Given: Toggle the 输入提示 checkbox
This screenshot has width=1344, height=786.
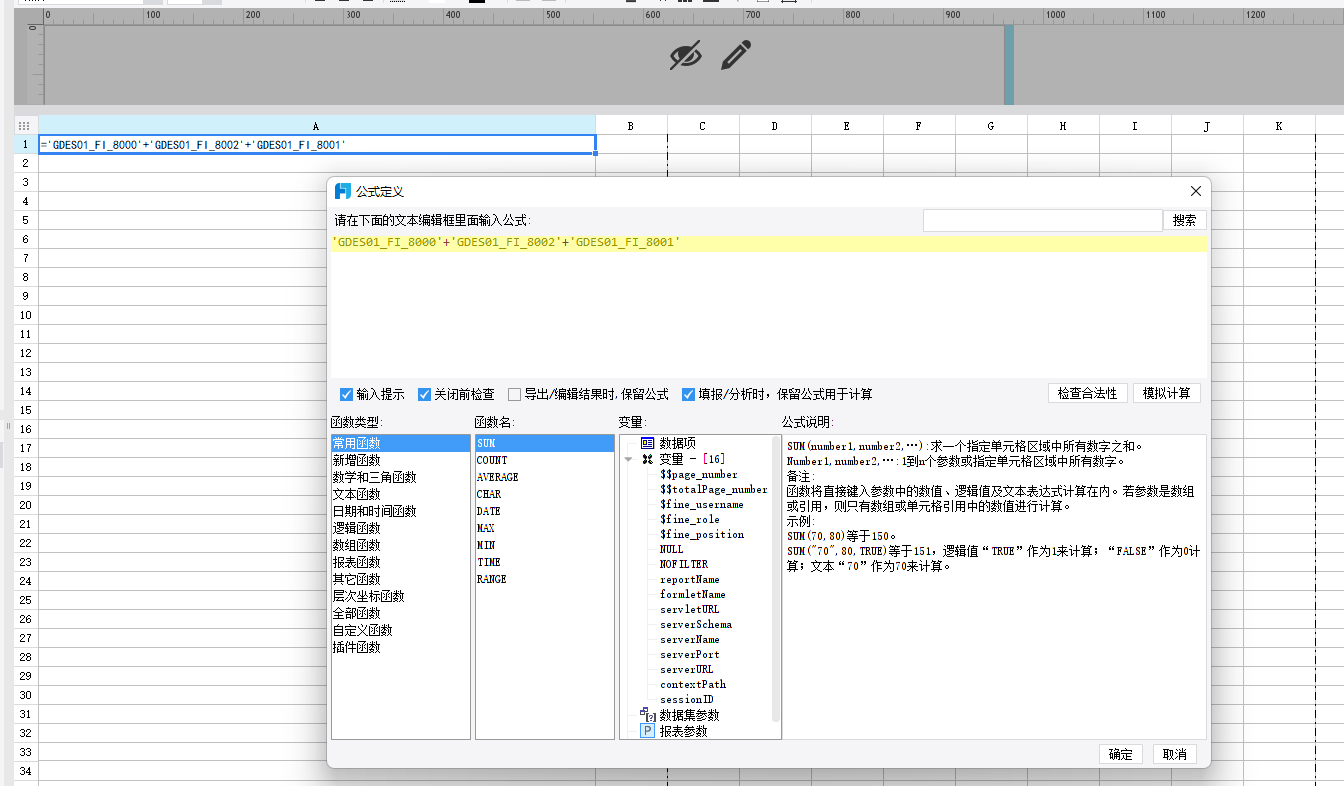Looking at the screenshot, I should (x=347, y=394).
